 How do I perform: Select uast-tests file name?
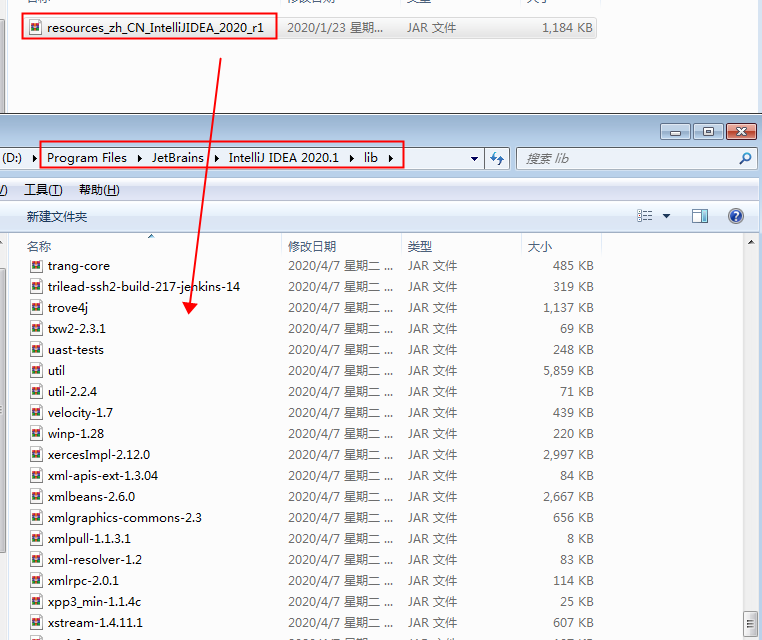(x=76, y=349)
